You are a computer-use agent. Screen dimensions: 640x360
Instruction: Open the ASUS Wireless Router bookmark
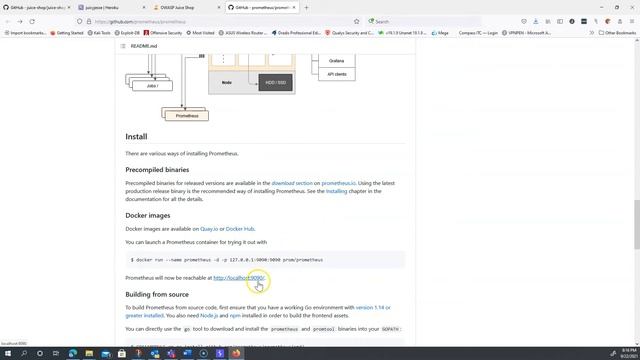[x=243, y=33]
